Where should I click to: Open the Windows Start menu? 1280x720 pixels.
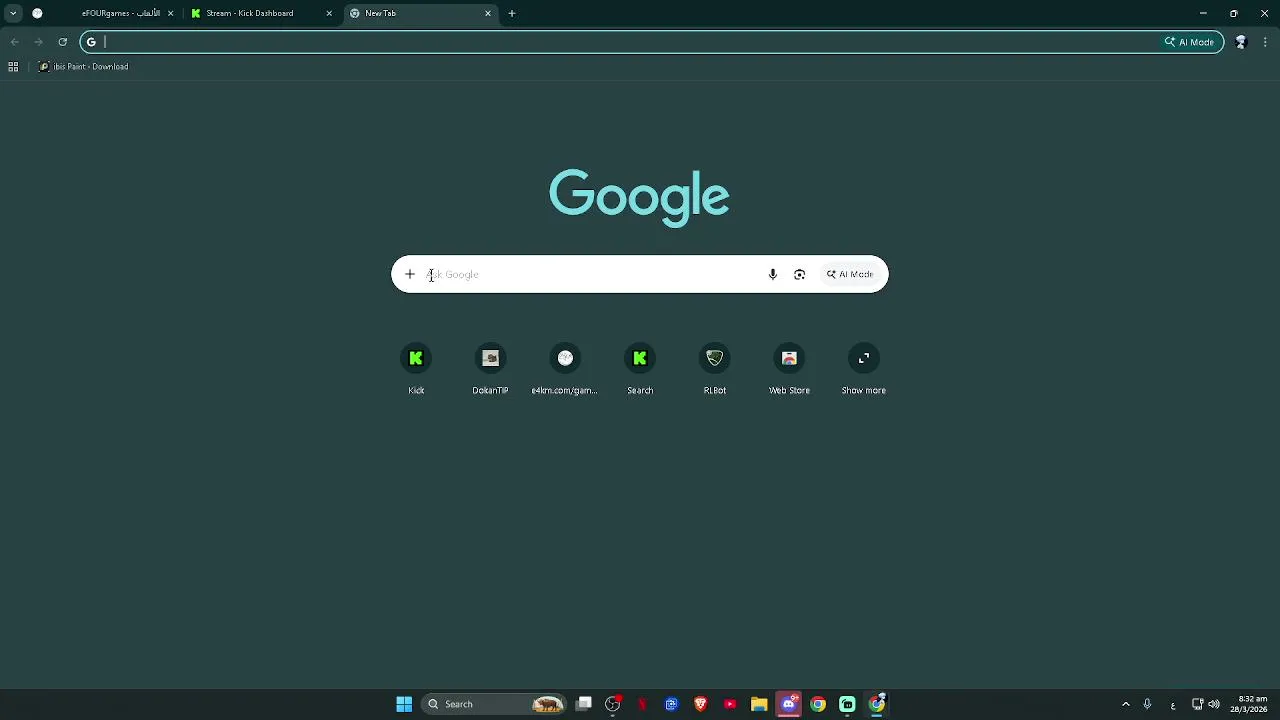404,704
